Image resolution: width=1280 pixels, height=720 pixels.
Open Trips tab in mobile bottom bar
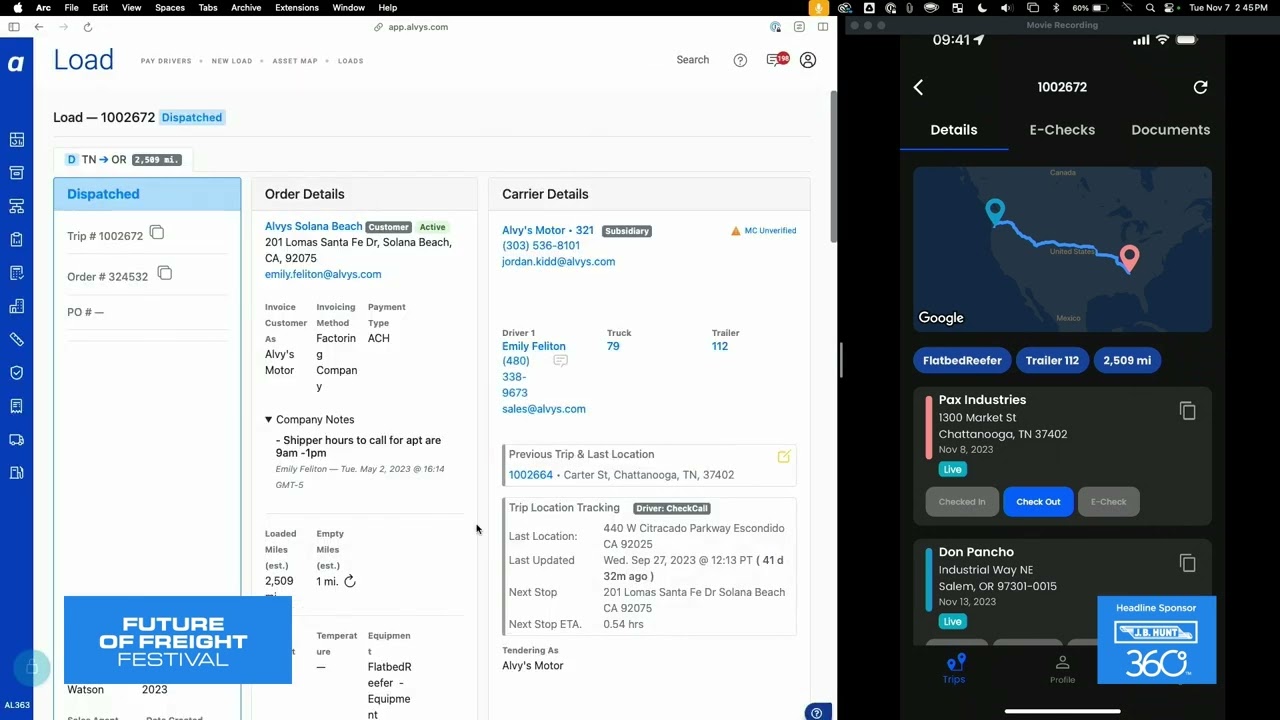click(x=954, y=669)
